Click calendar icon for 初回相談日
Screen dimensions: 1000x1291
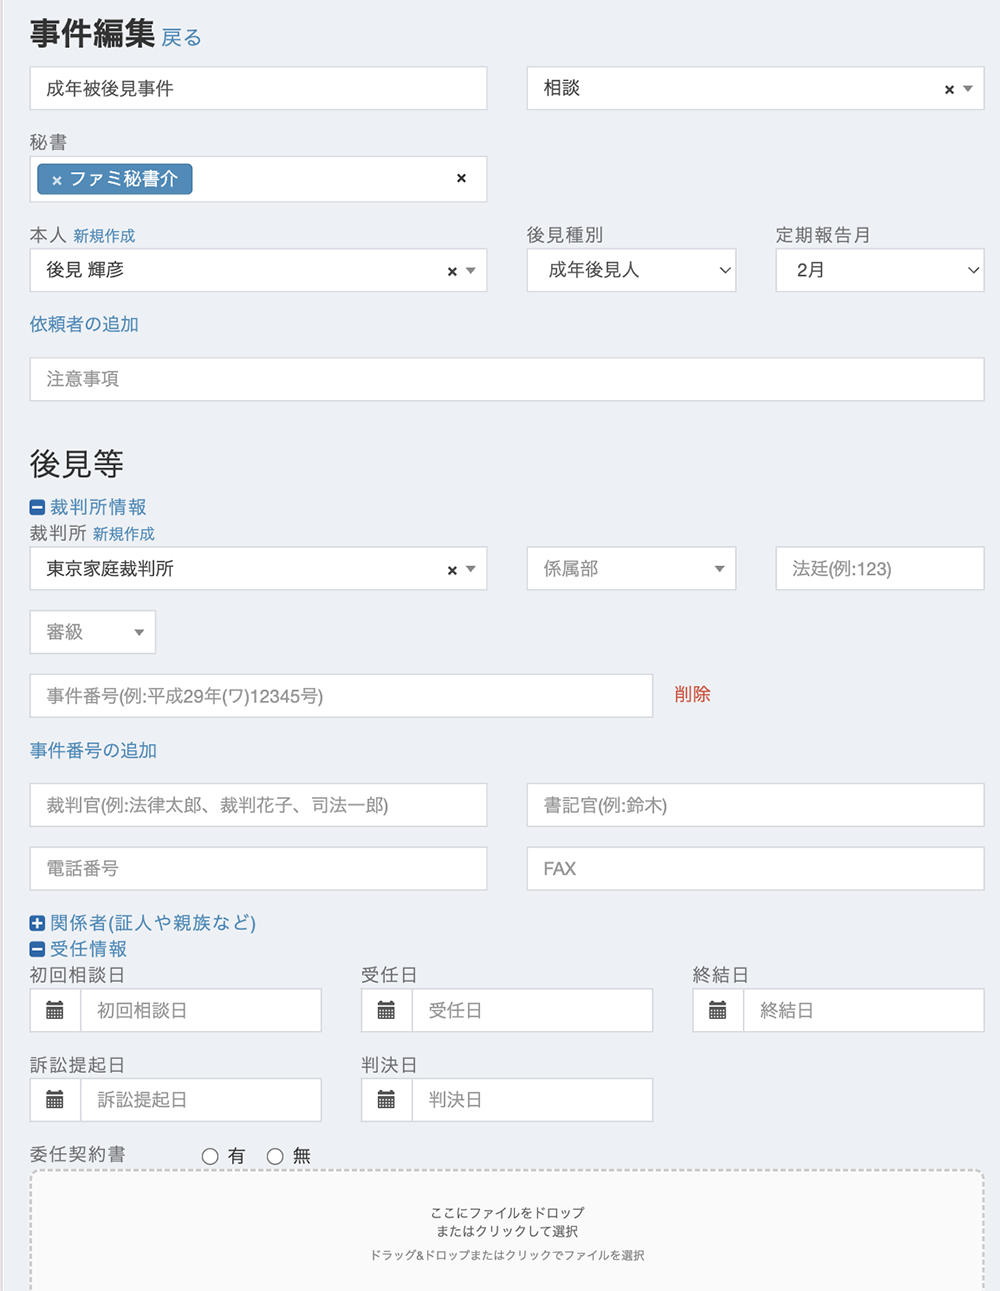pos(55,1010)
